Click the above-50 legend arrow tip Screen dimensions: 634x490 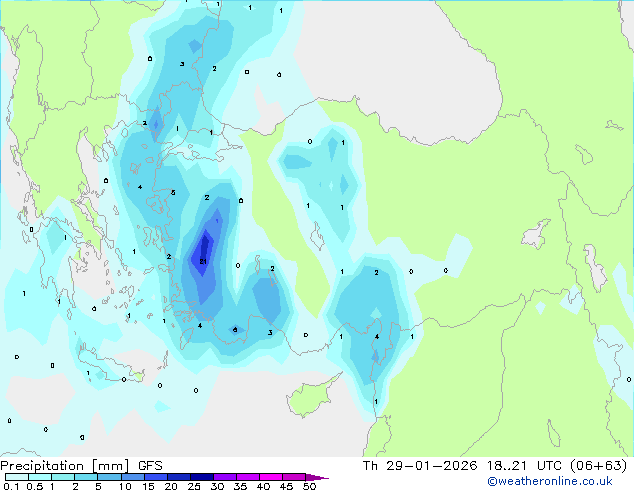click(x=317, y=478)
